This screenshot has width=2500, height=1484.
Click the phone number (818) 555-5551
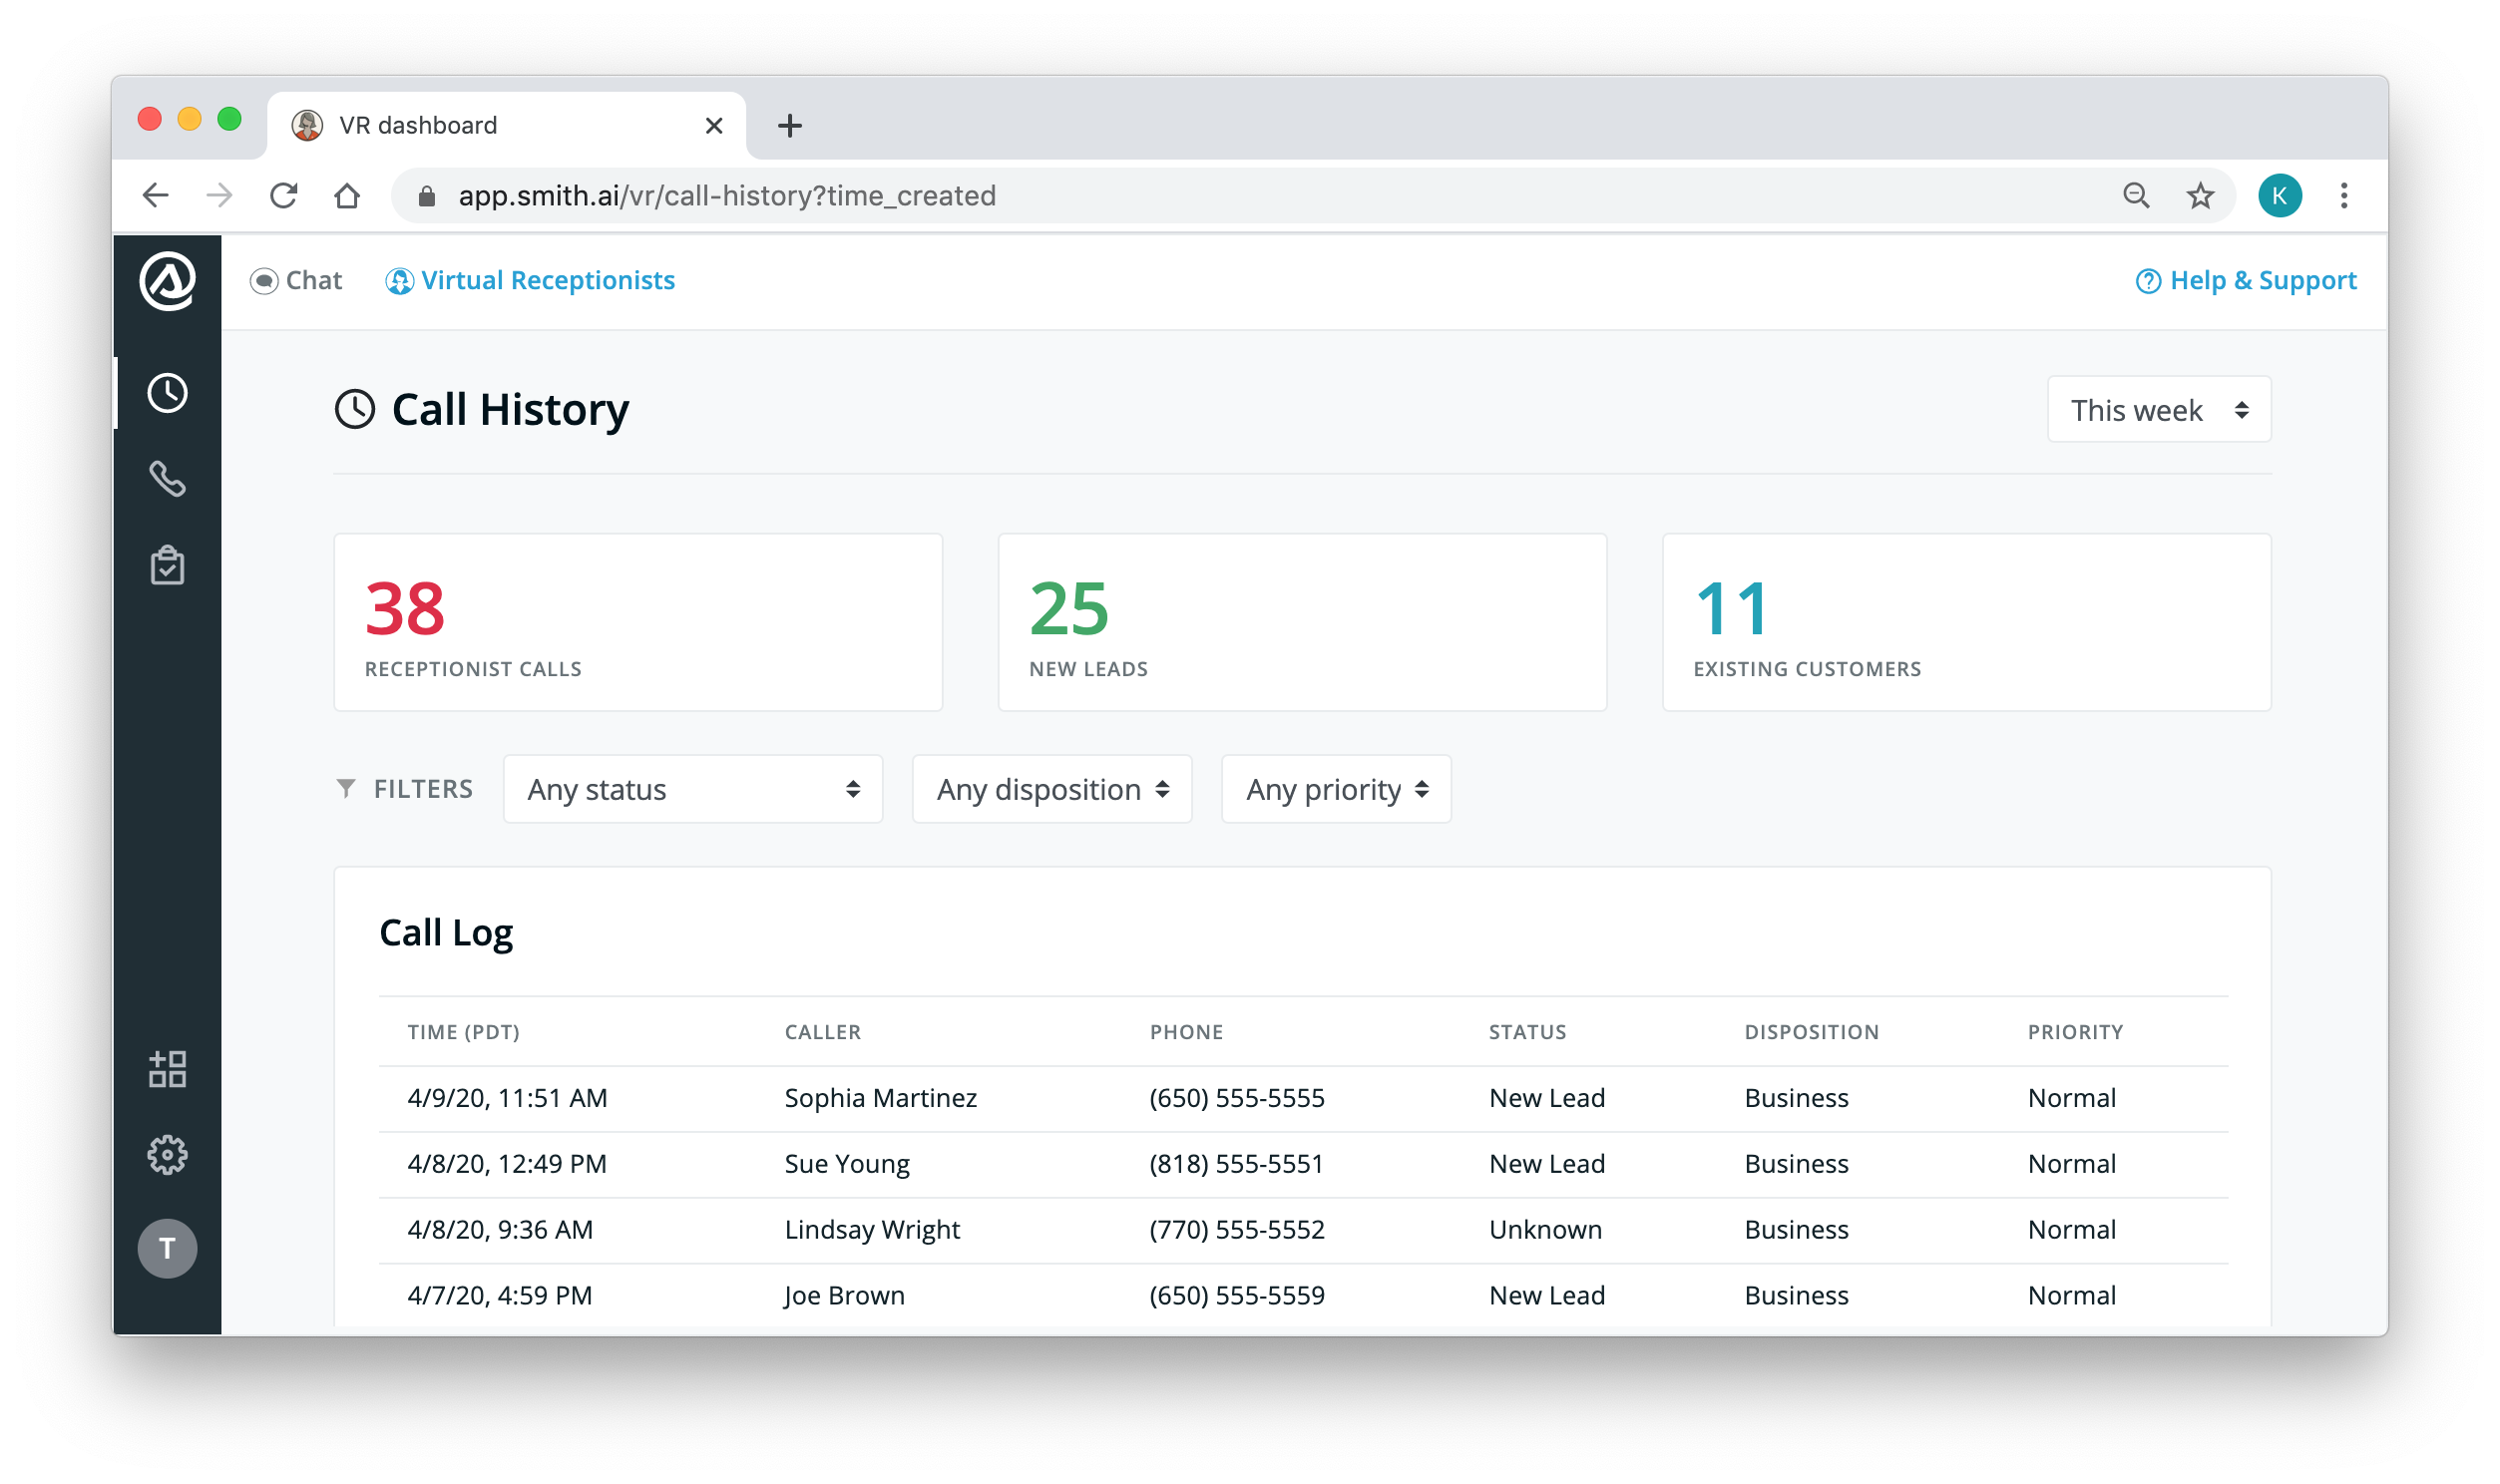1236,1164
